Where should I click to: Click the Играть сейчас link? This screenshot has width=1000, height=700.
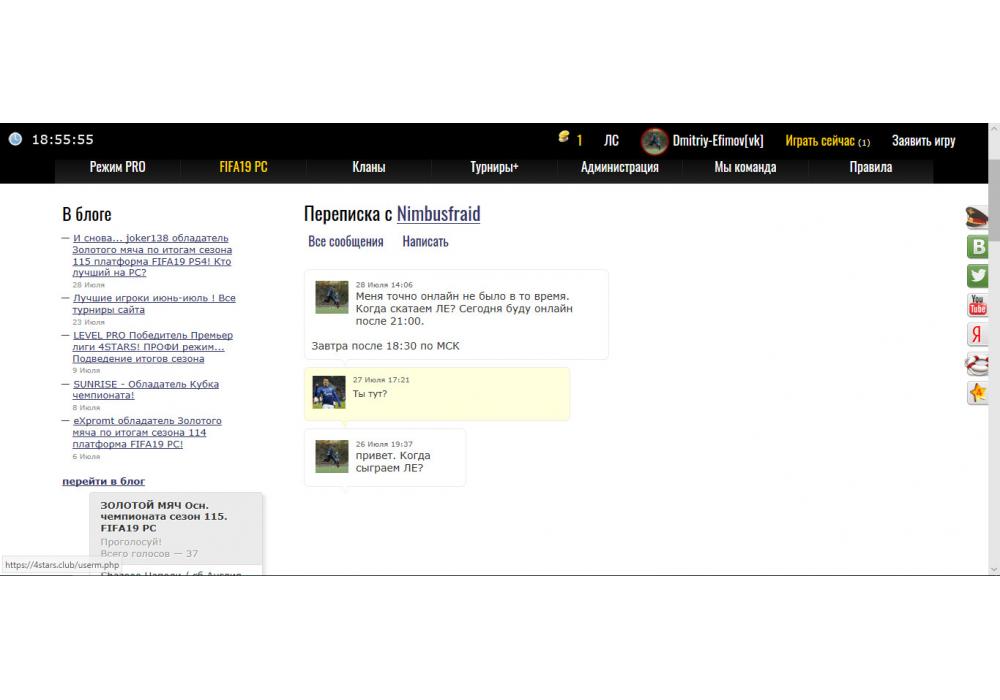click(x=819, y=141)
